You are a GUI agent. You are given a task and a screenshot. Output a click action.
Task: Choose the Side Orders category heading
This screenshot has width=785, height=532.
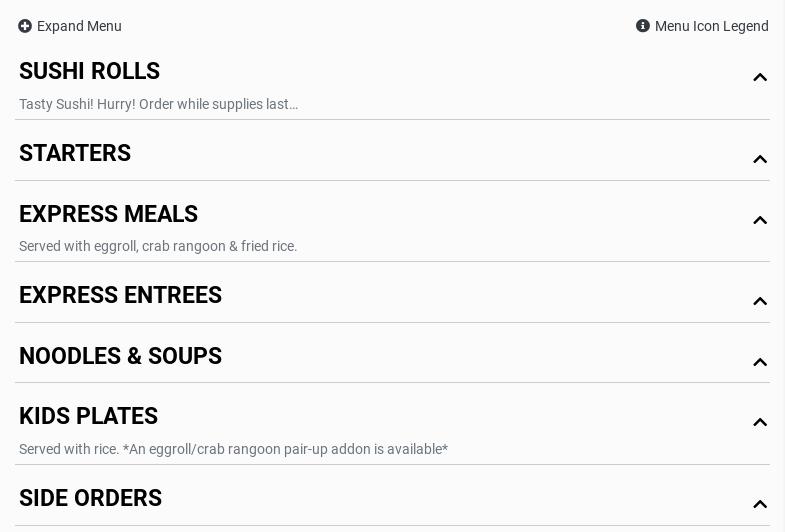point(90,498)
